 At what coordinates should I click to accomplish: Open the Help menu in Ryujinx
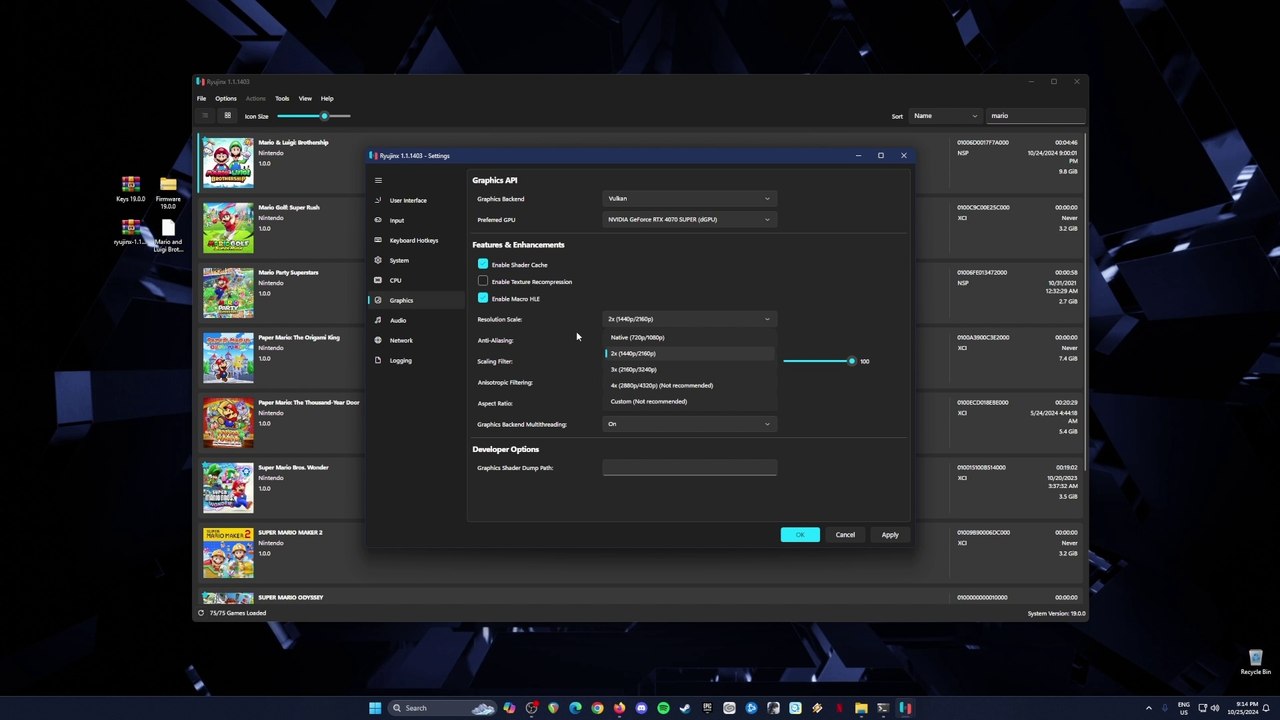(x=327, y=98)
